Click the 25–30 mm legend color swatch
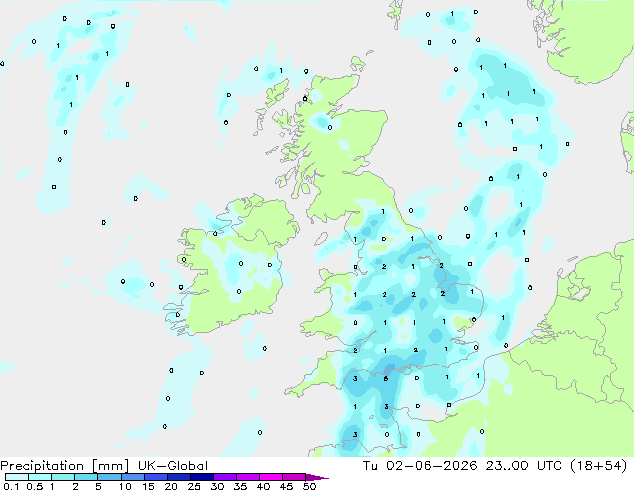Viewport: 634px width, 490px height. (202, 477)
